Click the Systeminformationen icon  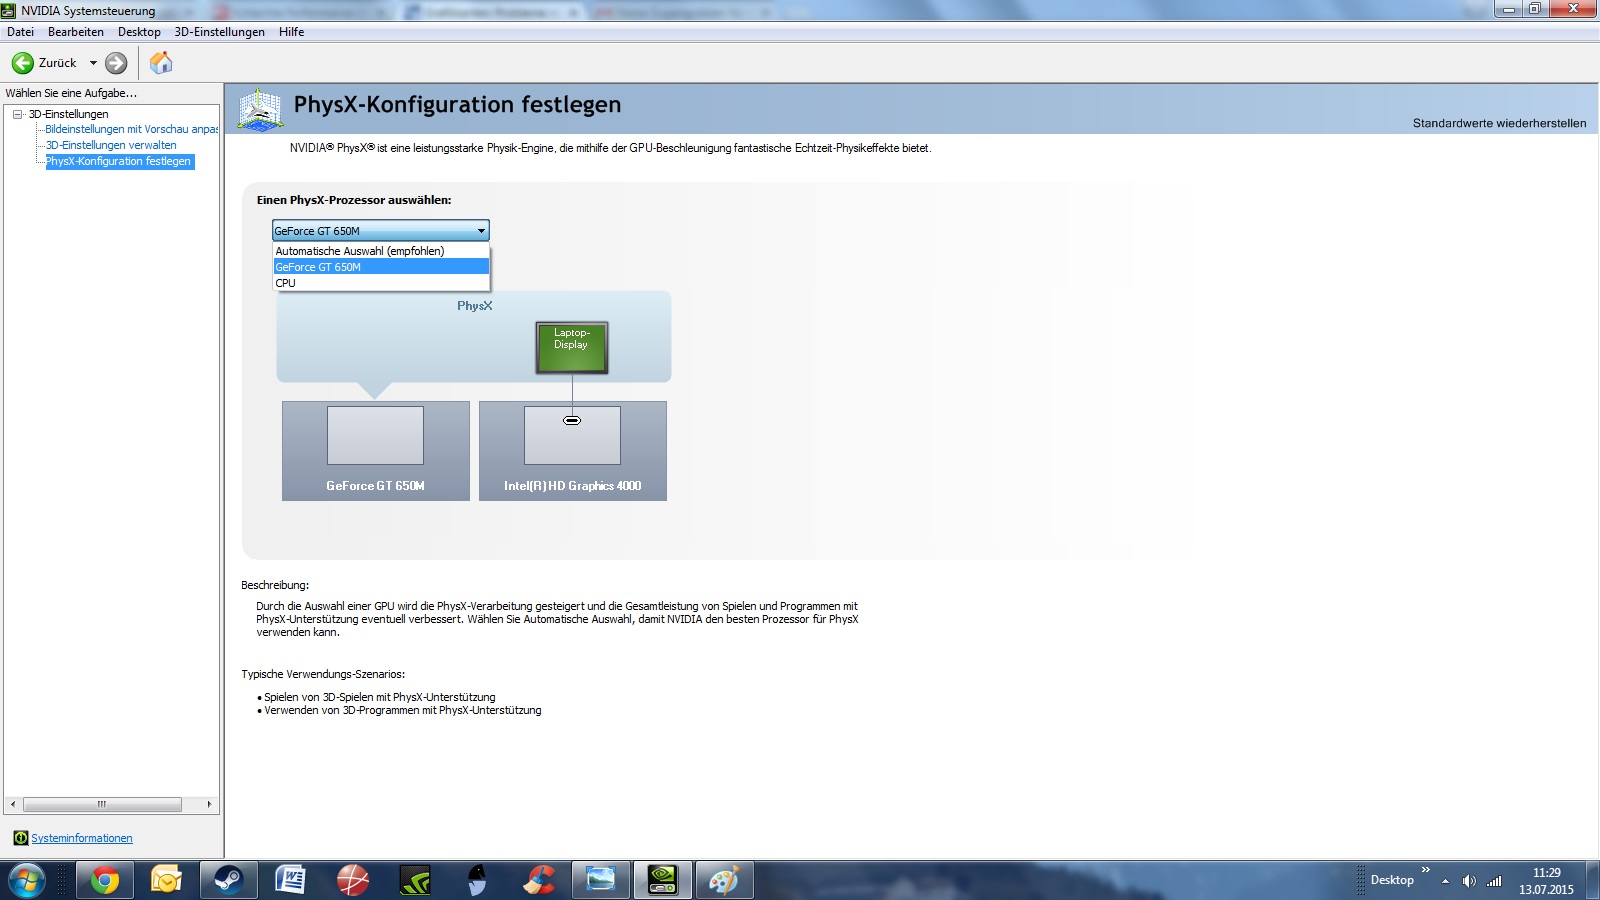coord(20,838)
